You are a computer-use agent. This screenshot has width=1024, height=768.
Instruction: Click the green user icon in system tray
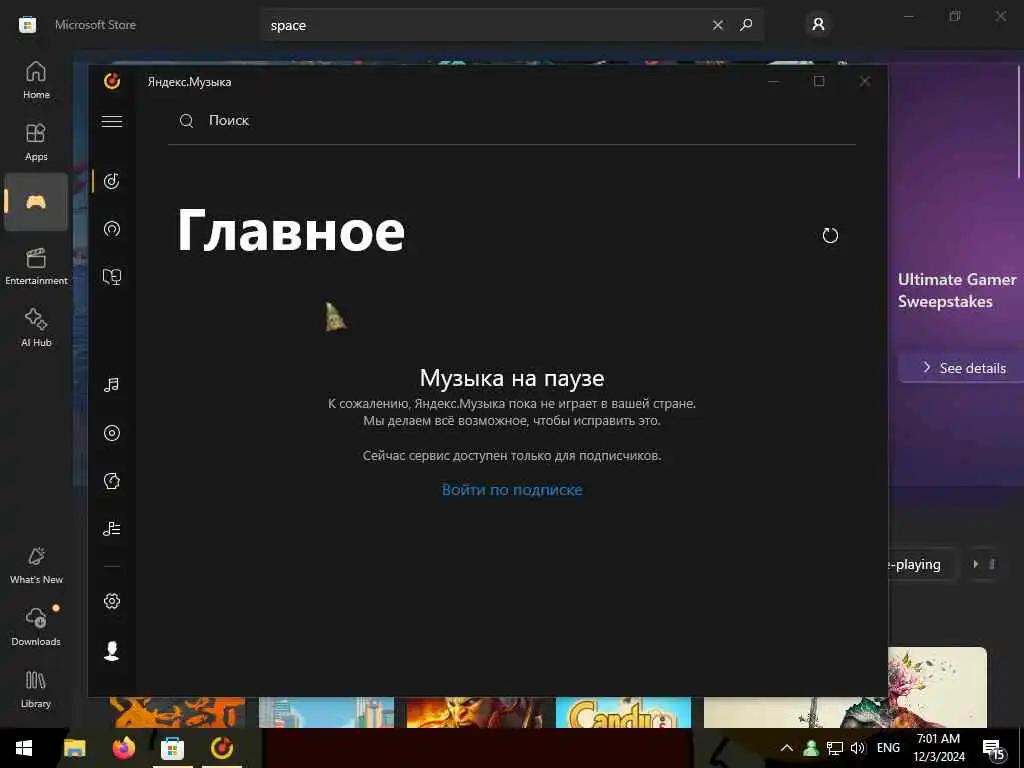(x=811, y=748)
